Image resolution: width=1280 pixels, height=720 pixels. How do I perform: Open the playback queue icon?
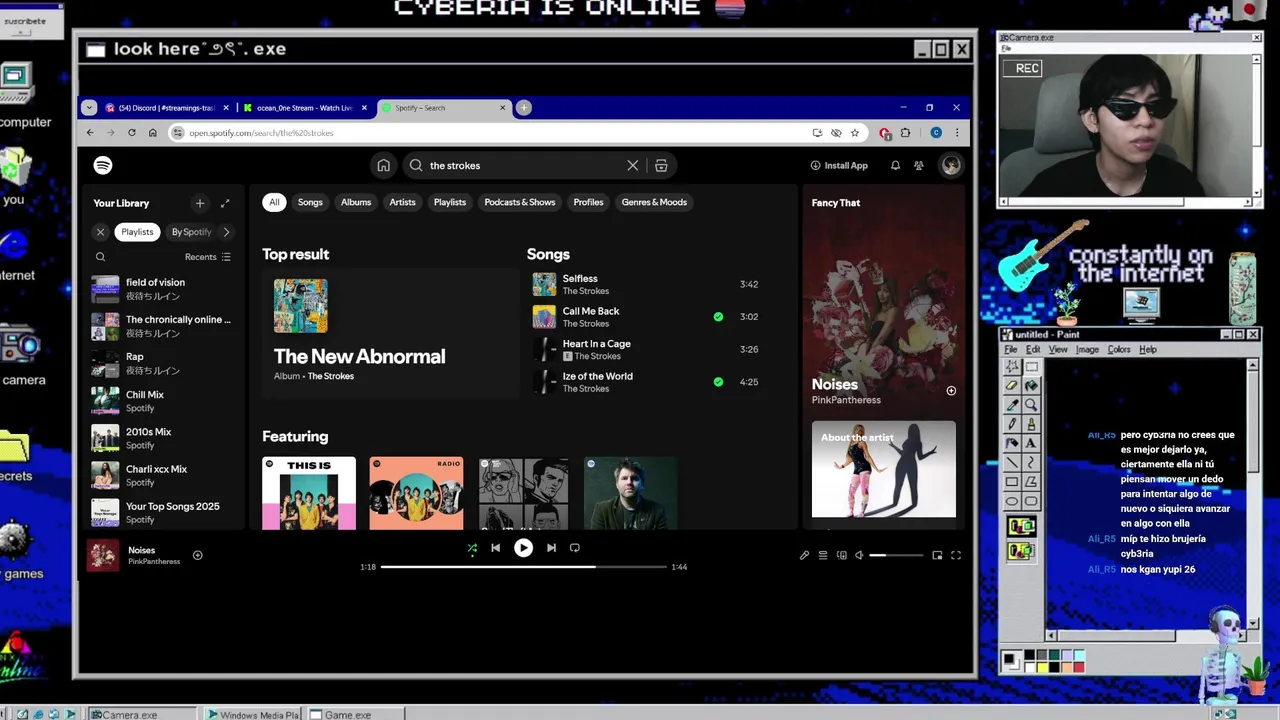tap(823, 555)
